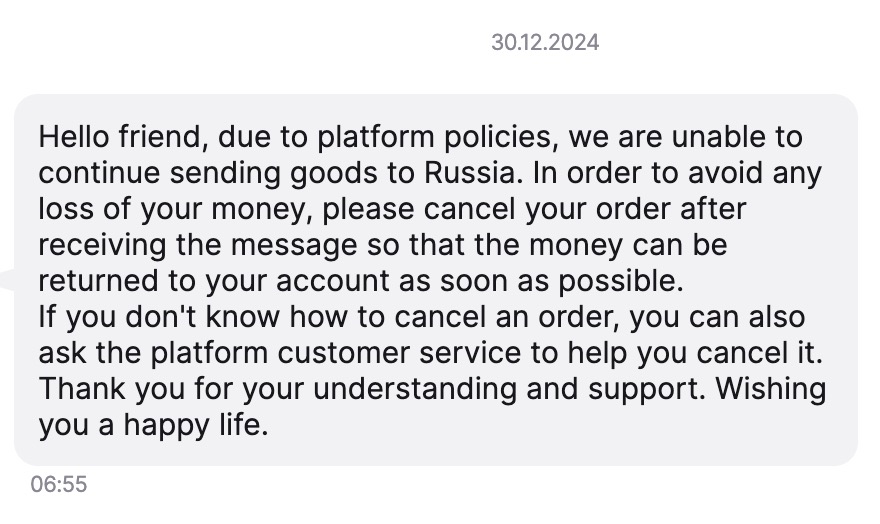Click the 30.12.2024 date separator
Image resolution: width=880 pixels, height=524 pixels.
pos(545,43)
